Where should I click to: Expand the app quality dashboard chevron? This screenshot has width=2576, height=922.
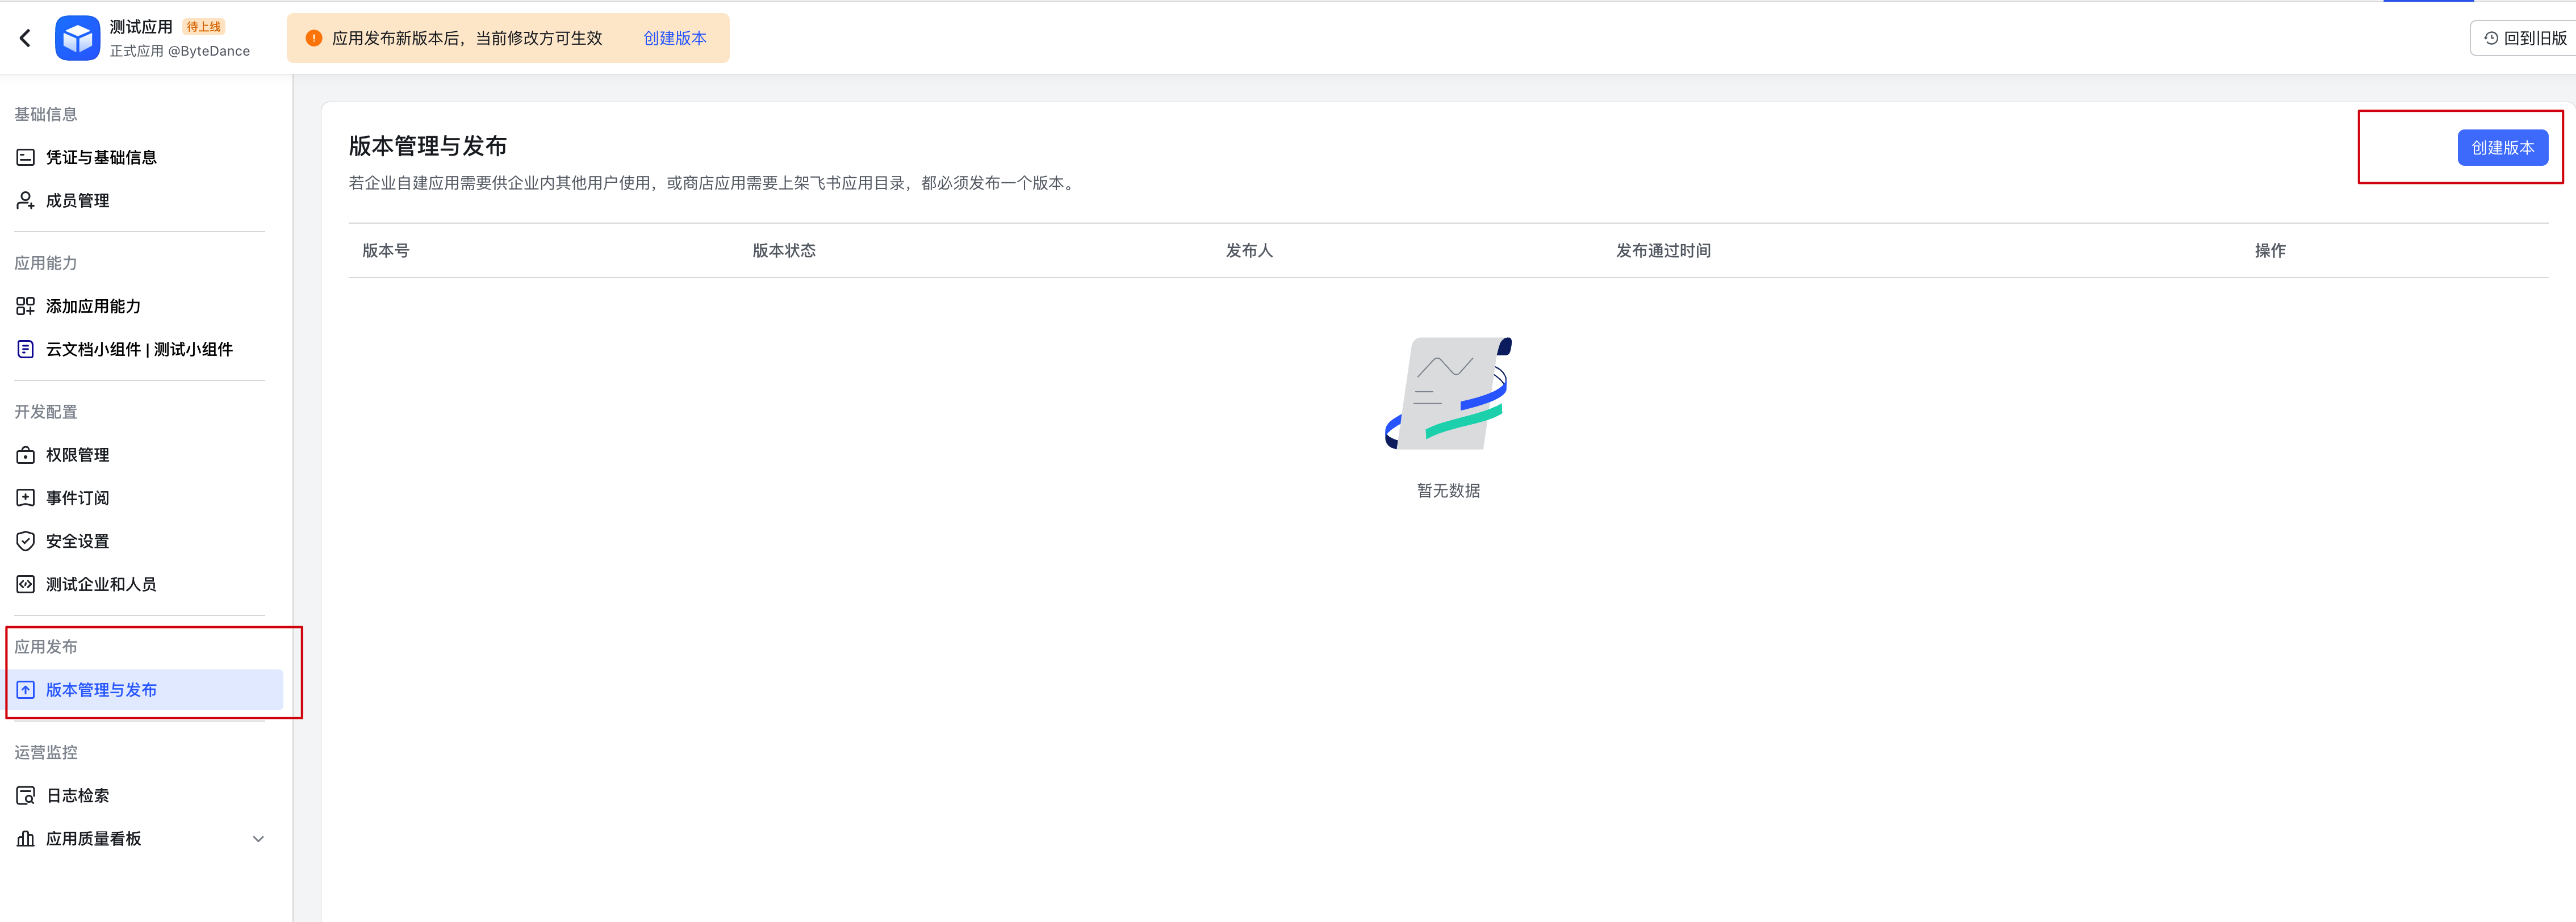coord(258,838)
